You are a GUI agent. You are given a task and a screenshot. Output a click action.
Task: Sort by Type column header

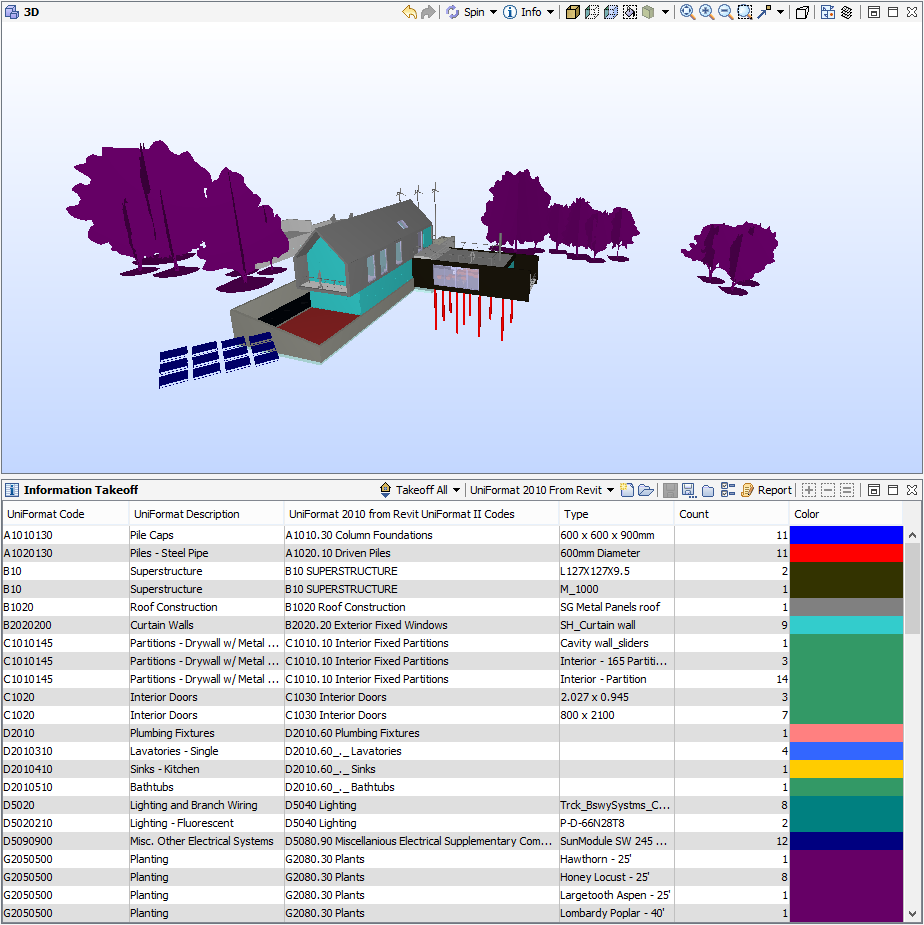[617, 514]
